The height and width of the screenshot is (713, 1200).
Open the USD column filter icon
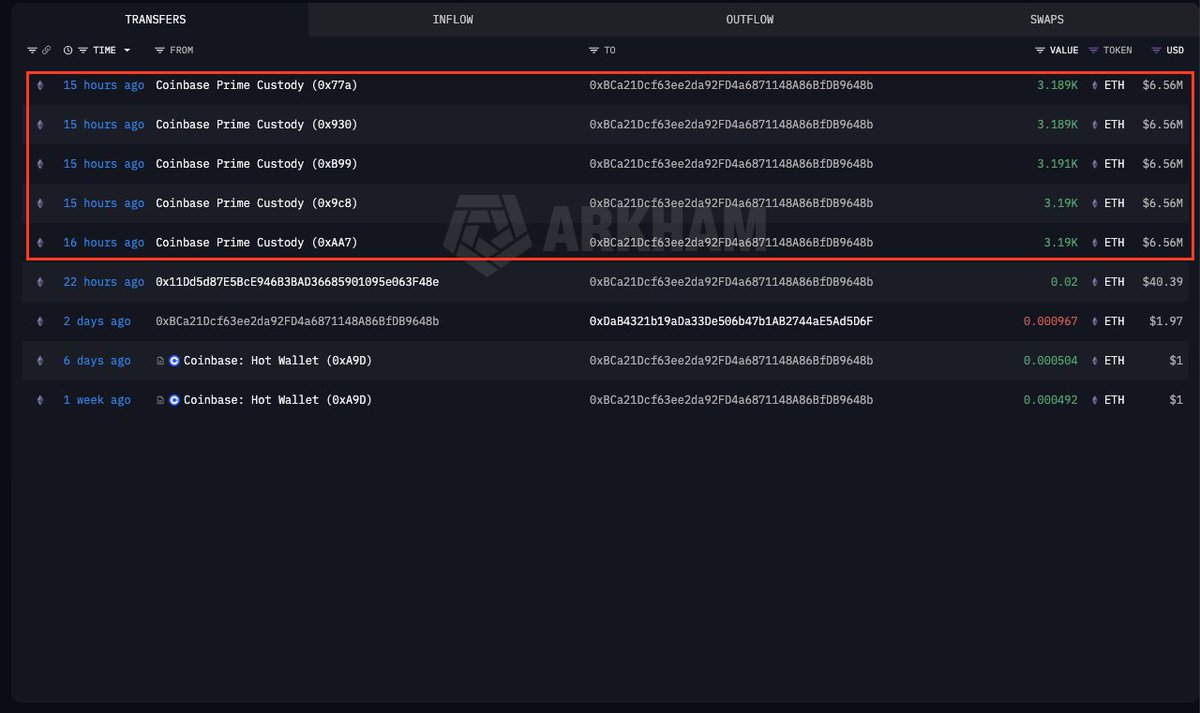pos(1156,50)
